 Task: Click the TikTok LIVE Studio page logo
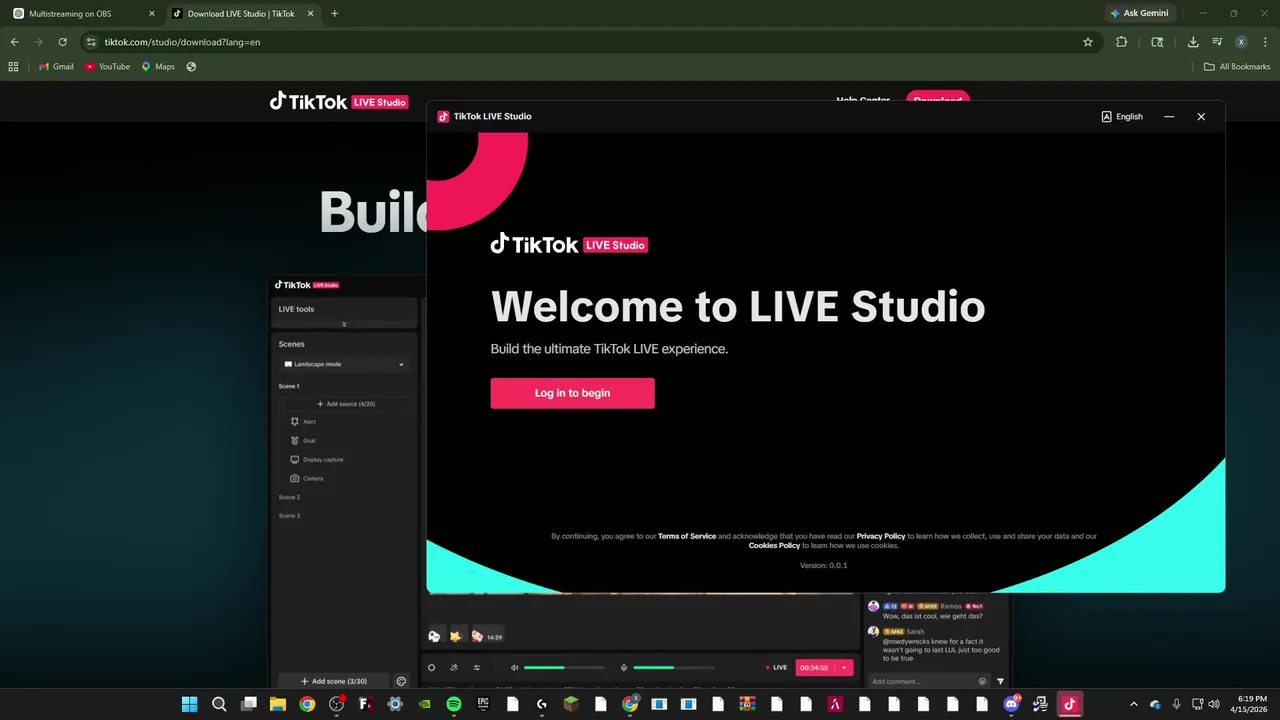(339, 101)
